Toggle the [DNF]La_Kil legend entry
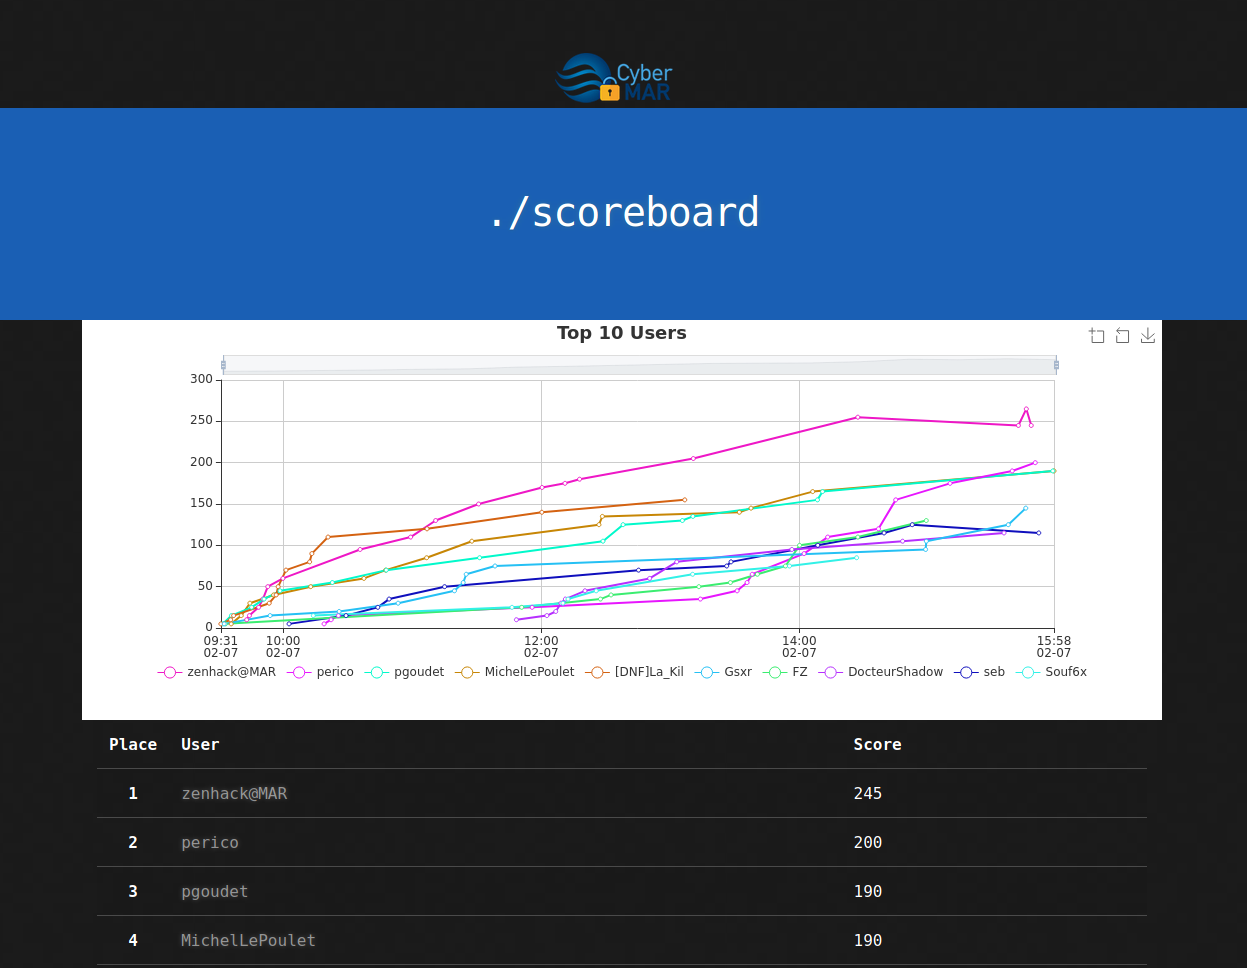 pyautogui.click(x=635, y=672)
